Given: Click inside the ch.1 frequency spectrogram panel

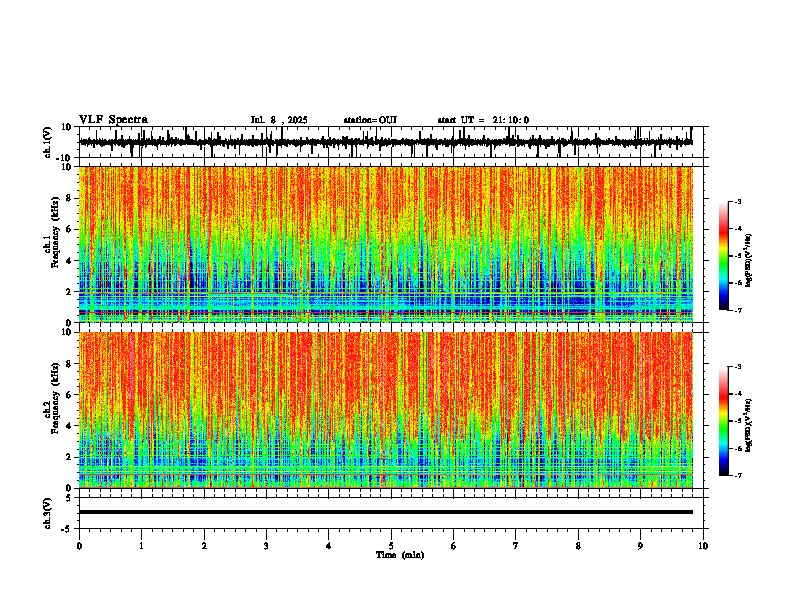Looking at the screenshot, I should click(x=386, y=244).
